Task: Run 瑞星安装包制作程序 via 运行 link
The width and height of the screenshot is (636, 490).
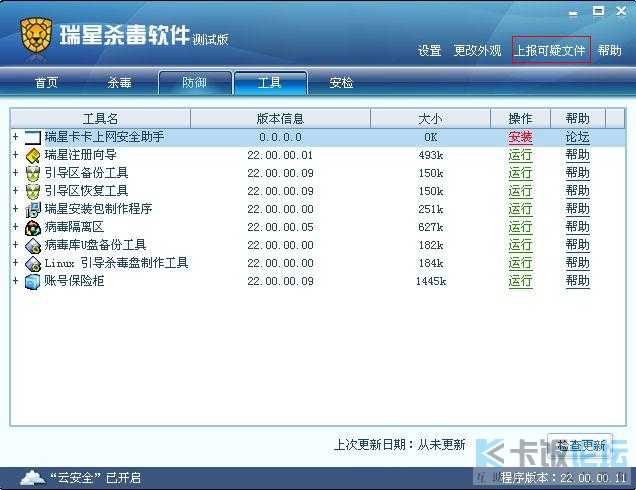Action: (520, 209)
